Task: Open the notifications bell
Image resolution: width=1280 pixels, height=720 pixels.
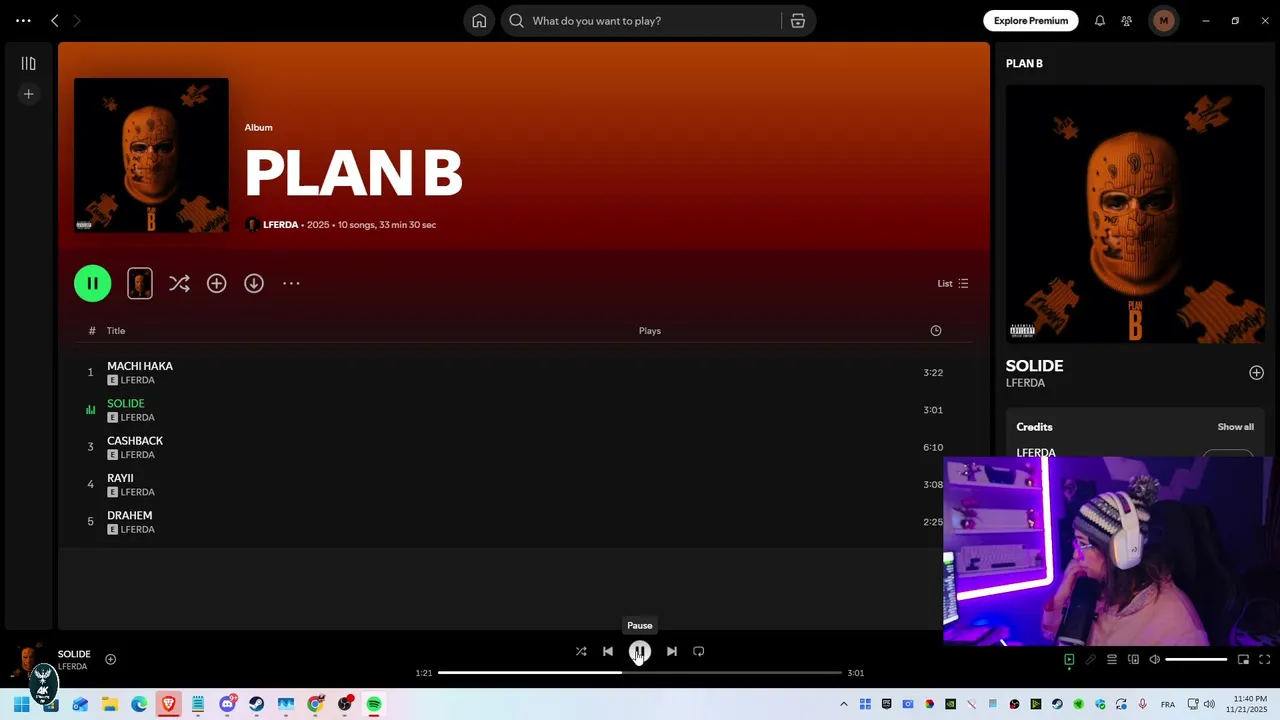Action: pos(1100,20)
